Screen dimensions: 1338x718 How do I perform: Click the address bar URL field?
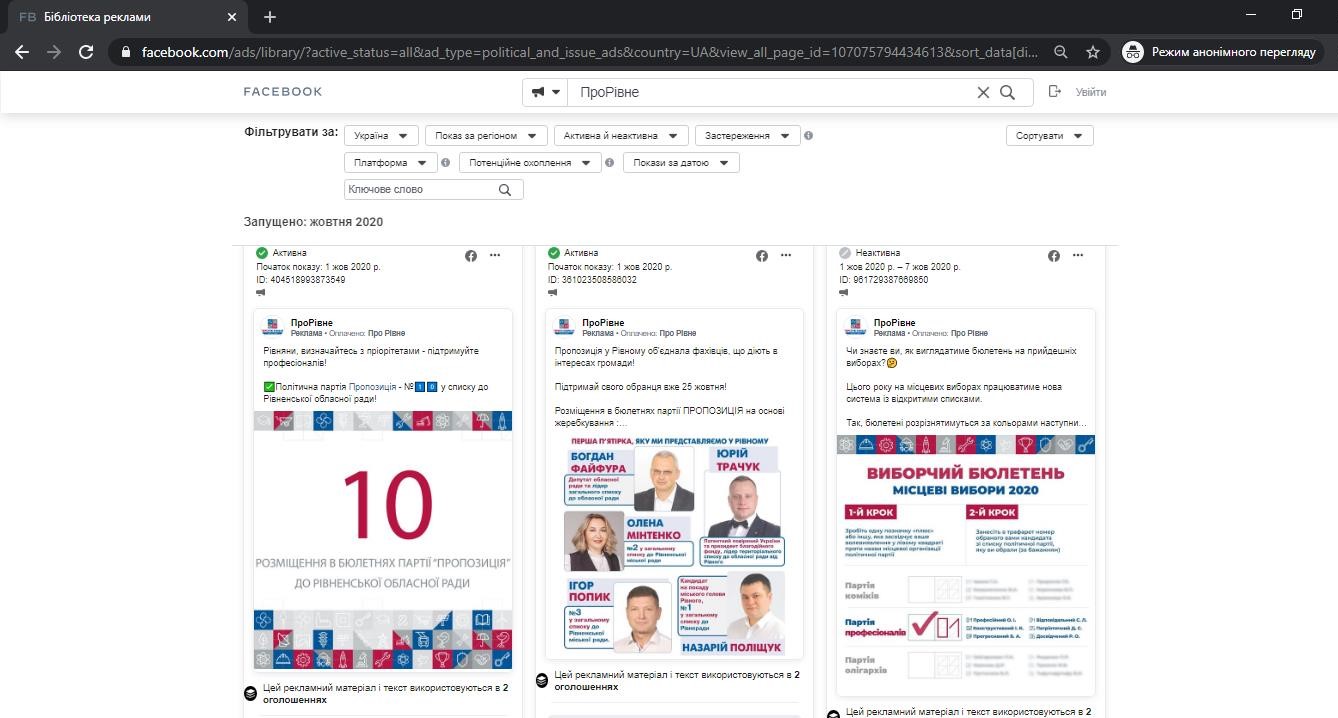(590, 52)
